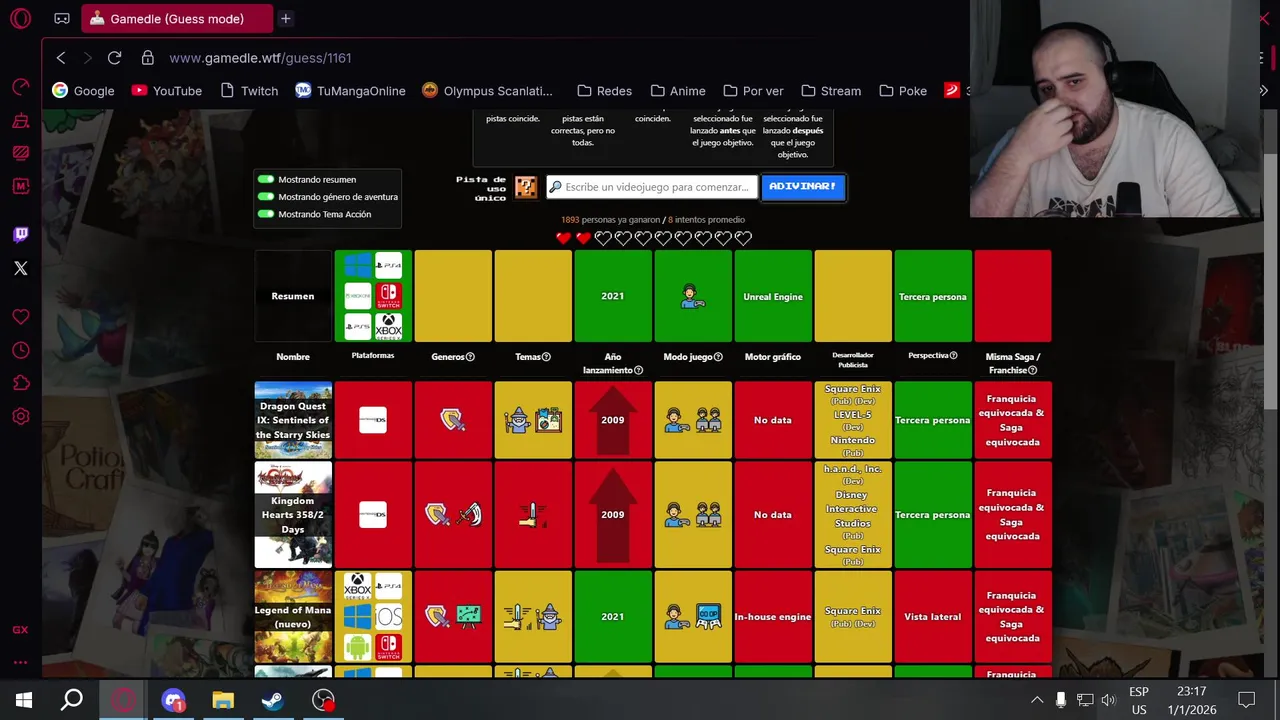Click the In-house engine cell for Legend of Mana
Image resolution: width=1280 pixels, height=720 pixels.
tap(773, 617)
